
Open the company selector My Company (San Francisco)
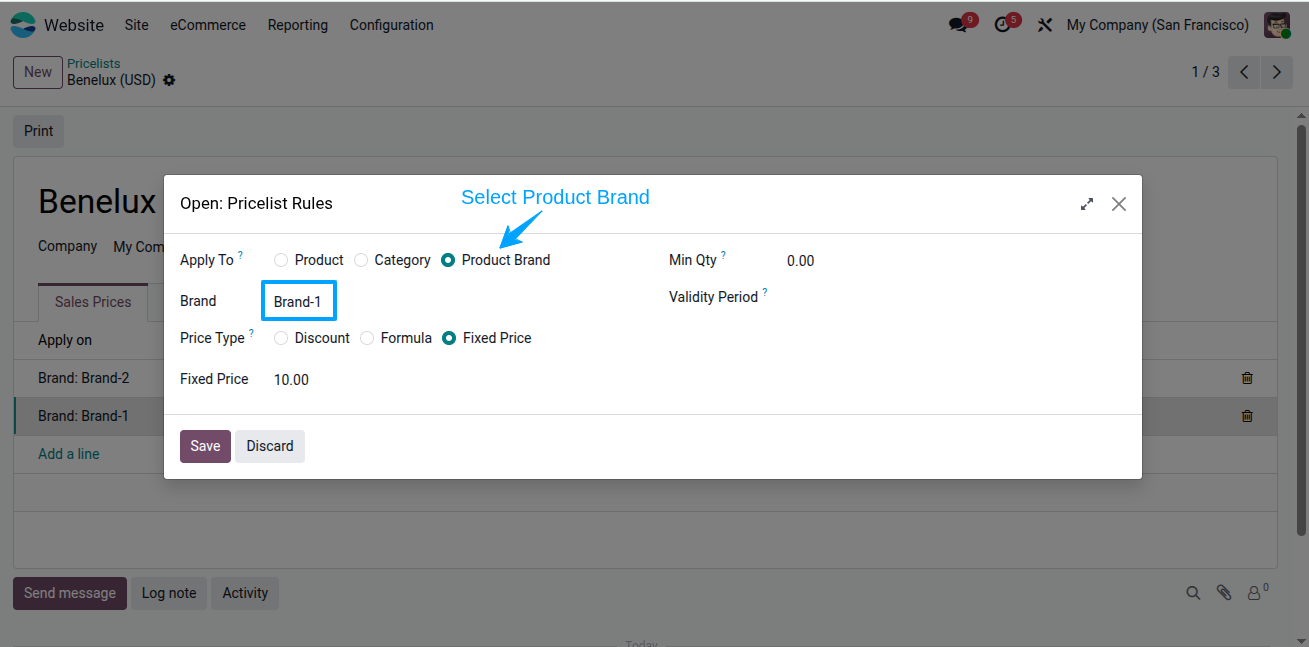[1157, 25]
